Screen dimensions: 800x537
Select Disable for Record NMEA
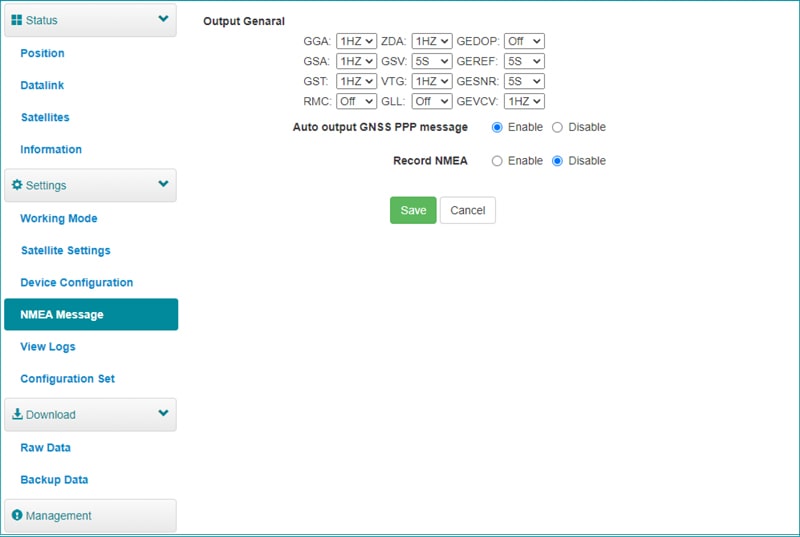coord(558,161)
